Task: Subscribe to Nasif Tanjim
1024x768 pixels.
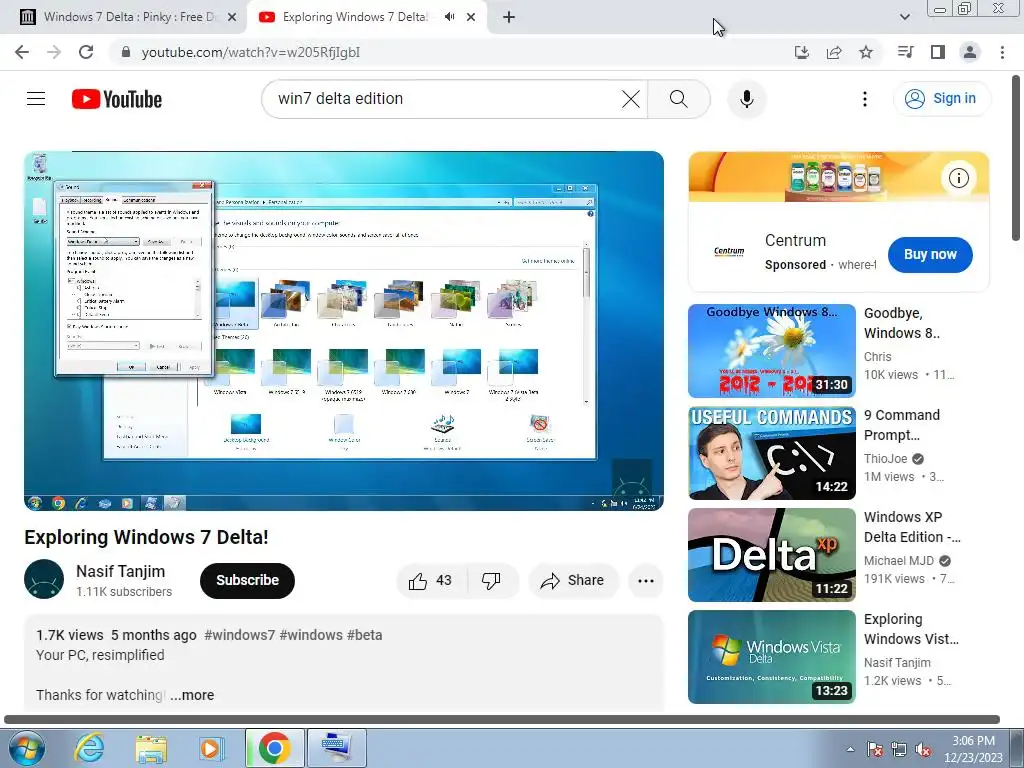Action: 248,581
